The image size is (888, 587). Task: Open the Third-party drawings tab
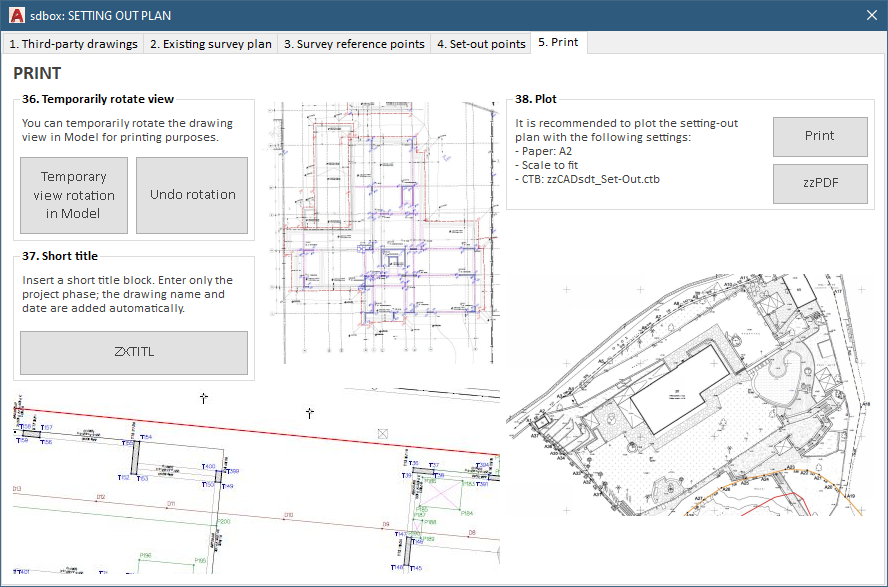tap(73, 44)
